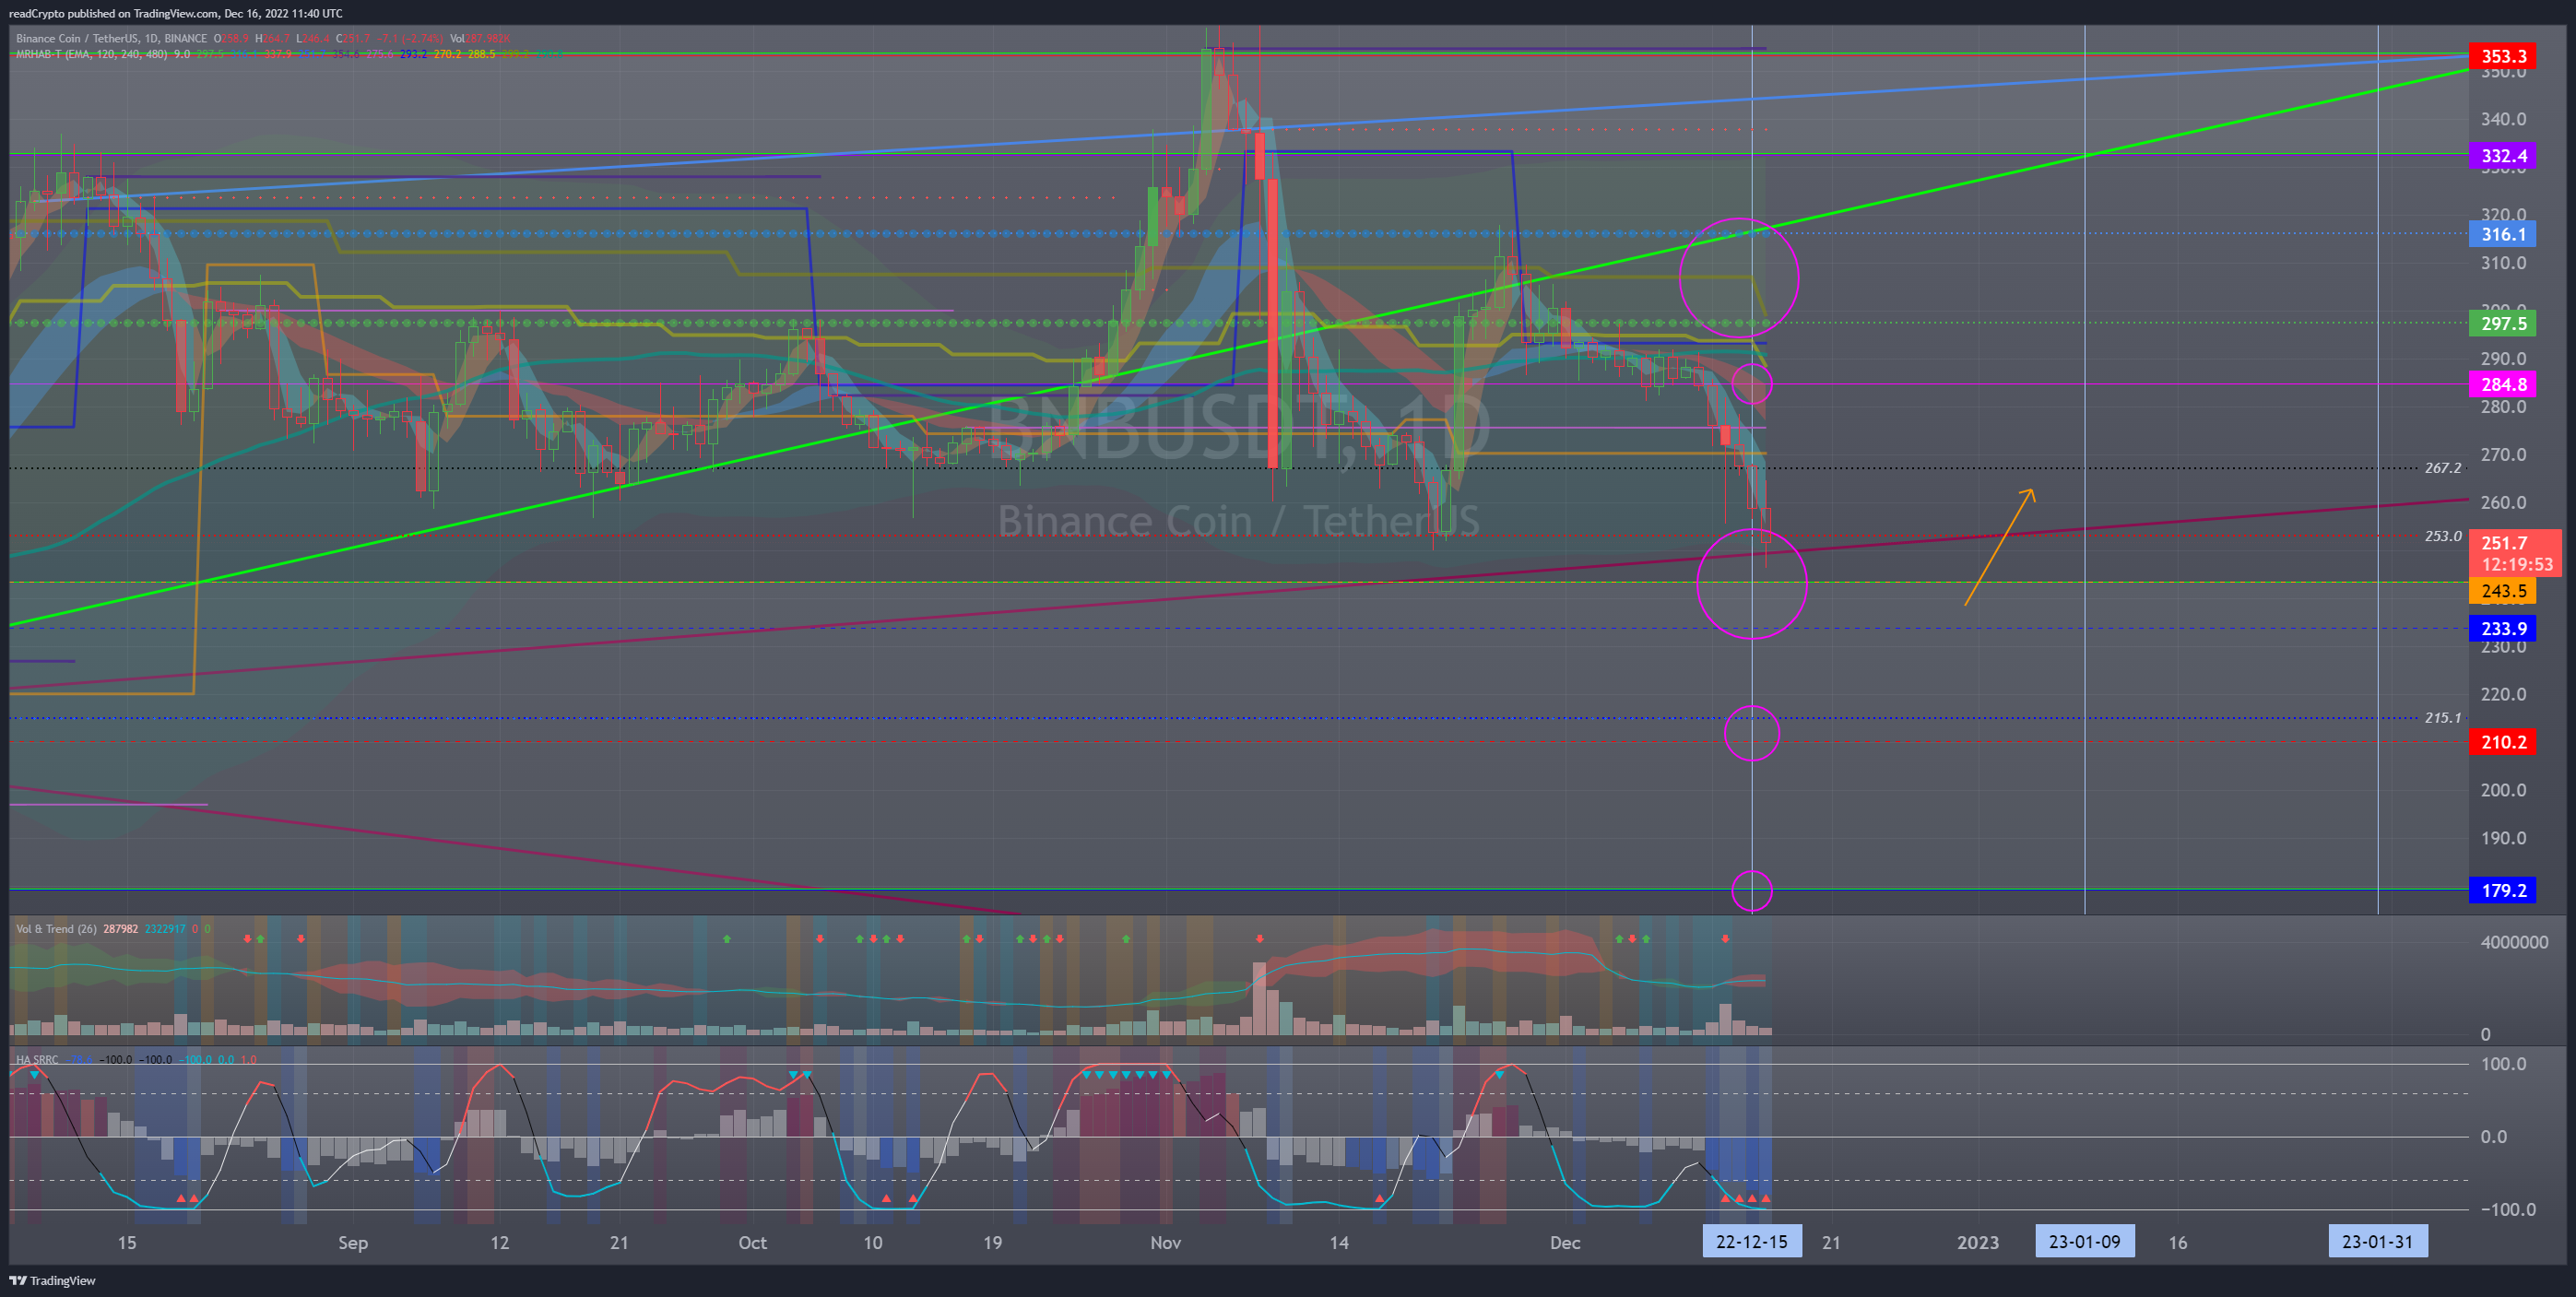Click the 210.2 red price label

coord(2503,742)
